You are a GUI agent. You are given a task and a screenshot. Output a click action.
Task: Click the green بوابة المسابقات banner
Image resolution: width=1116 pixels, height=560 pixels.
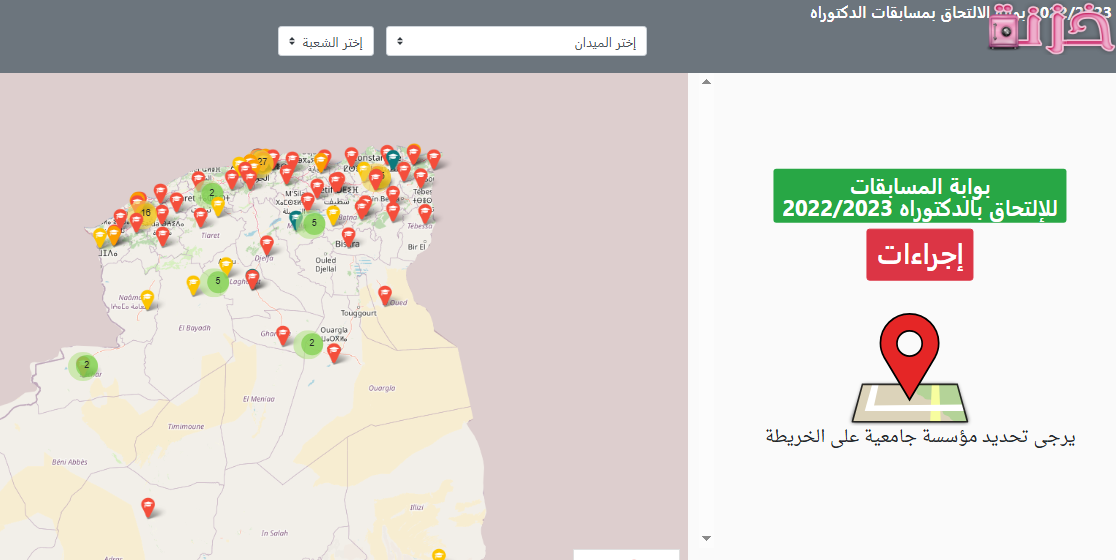point(919,196)
